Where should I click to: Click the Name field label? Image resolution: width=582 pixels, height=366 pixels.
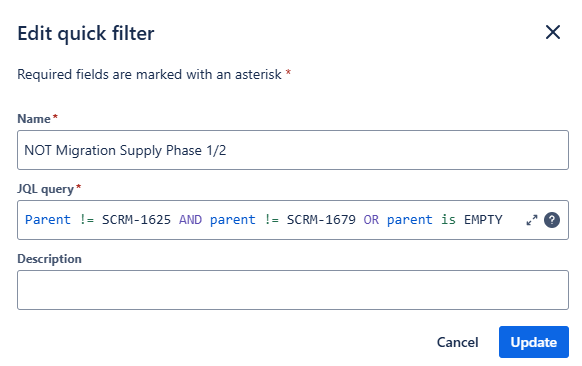click(34, 119)
